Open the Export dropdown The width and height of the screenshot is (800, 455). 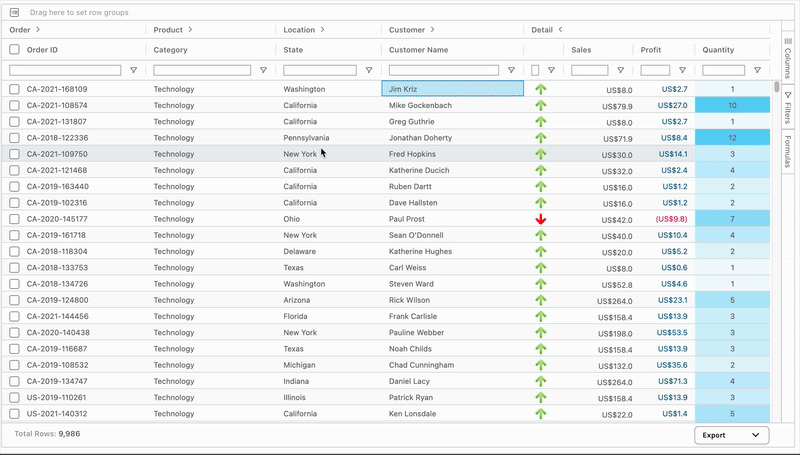click(x=731, y=435)
